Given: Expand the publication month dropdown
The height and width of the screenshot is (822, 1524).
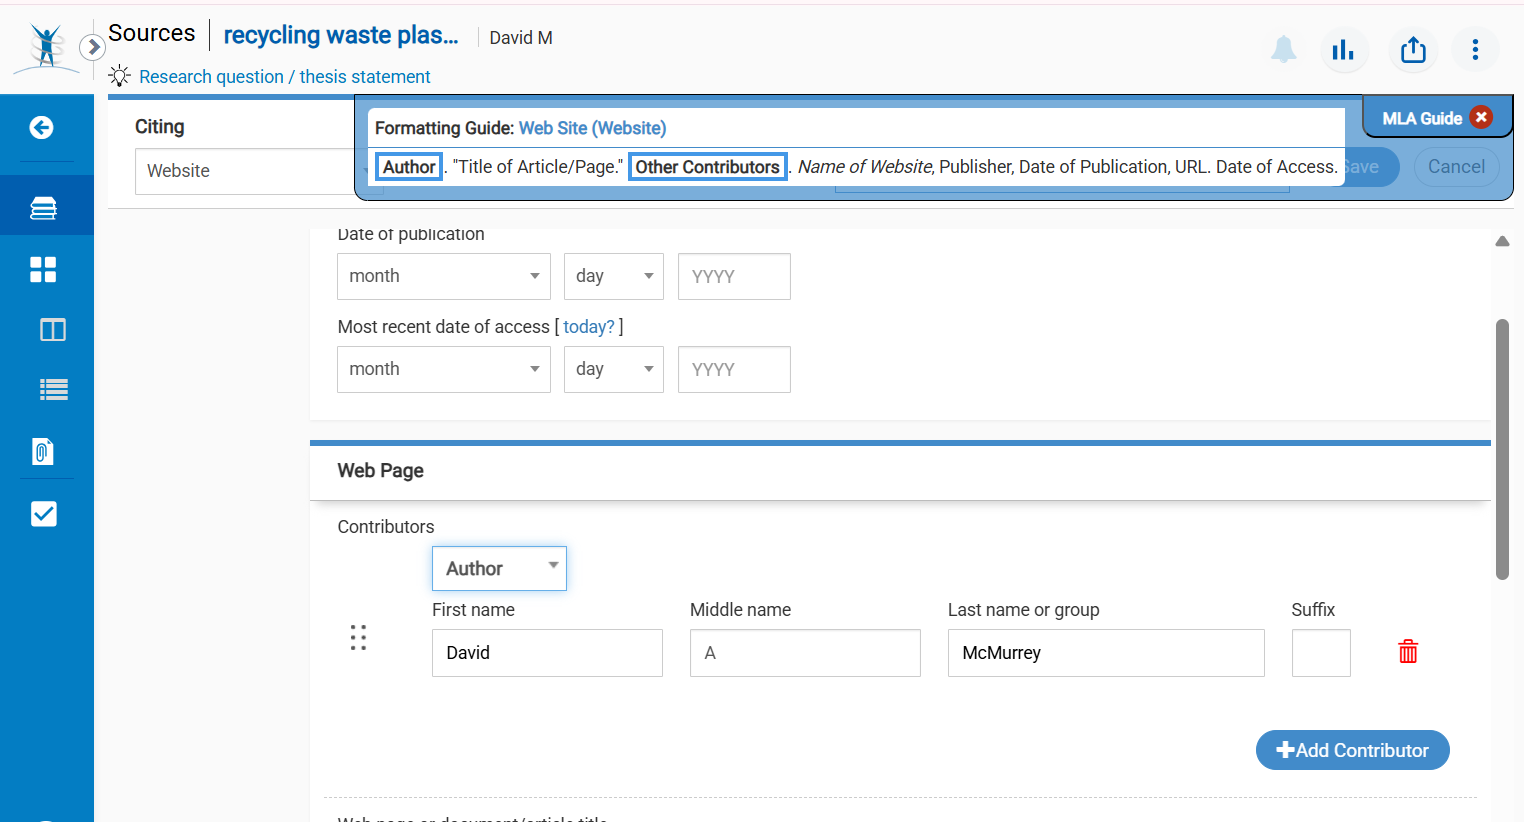Looking at the screenshot, I should pyautogui.click(x=443, y=276).
